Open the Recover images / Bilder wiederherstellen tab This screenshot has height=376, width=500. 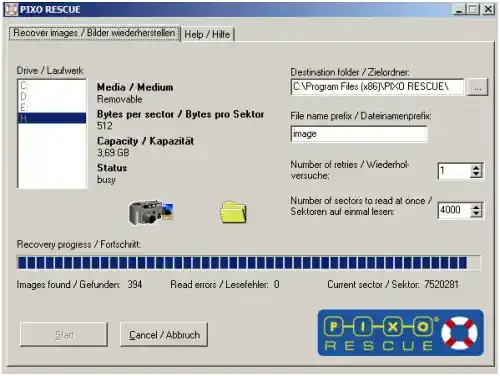pos(94,33)
